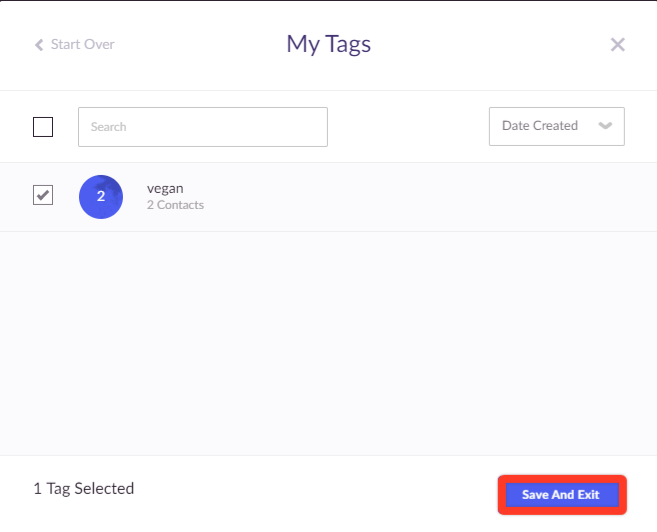
Task: Close the My Tags dialog
Action: pos(617,44)
